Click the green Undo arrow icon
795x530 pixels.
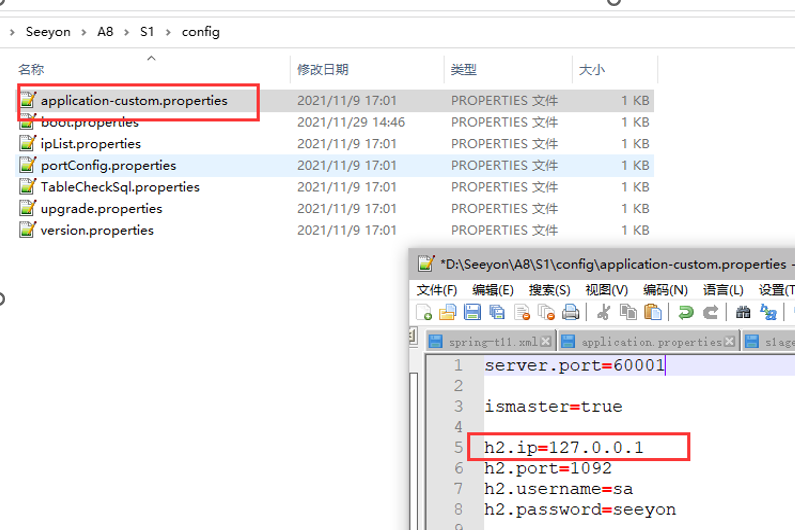click(x=685, y=312)
